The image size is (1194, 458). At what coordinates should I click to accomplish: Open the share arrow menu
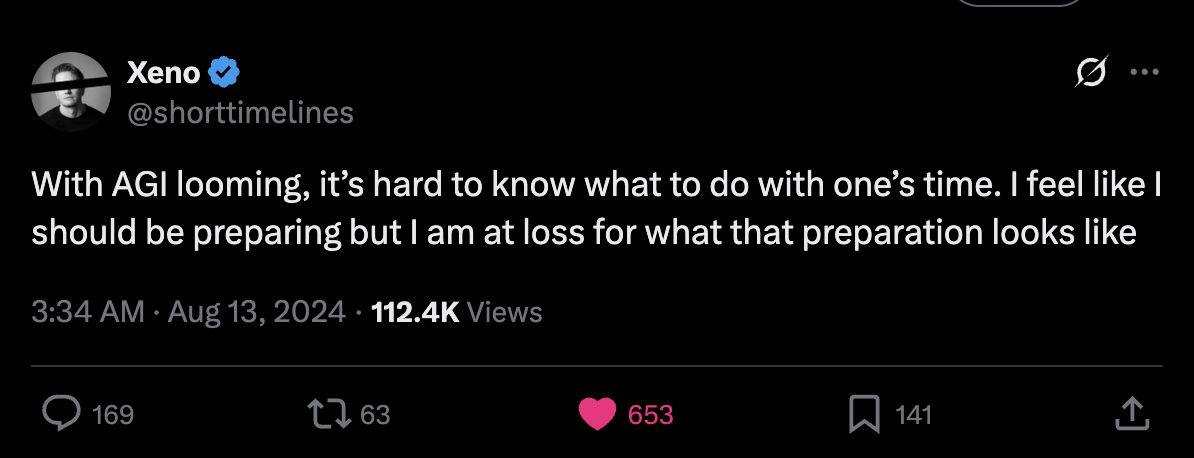(1130, 413)
